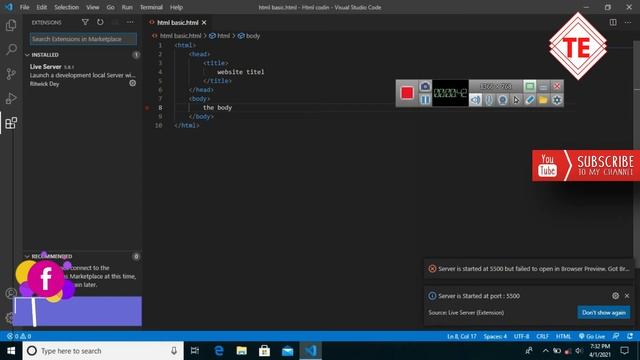Refresh the extensions list
640x360 pixels.
100,22
